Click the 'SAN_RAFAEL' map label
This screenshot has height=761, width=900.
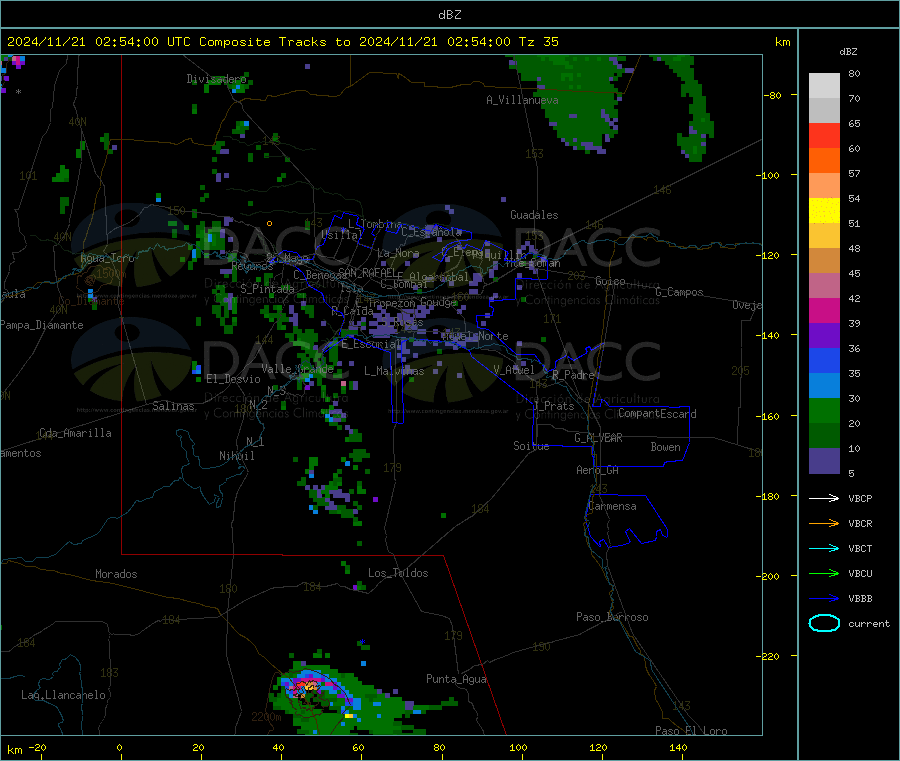[367, 272]
